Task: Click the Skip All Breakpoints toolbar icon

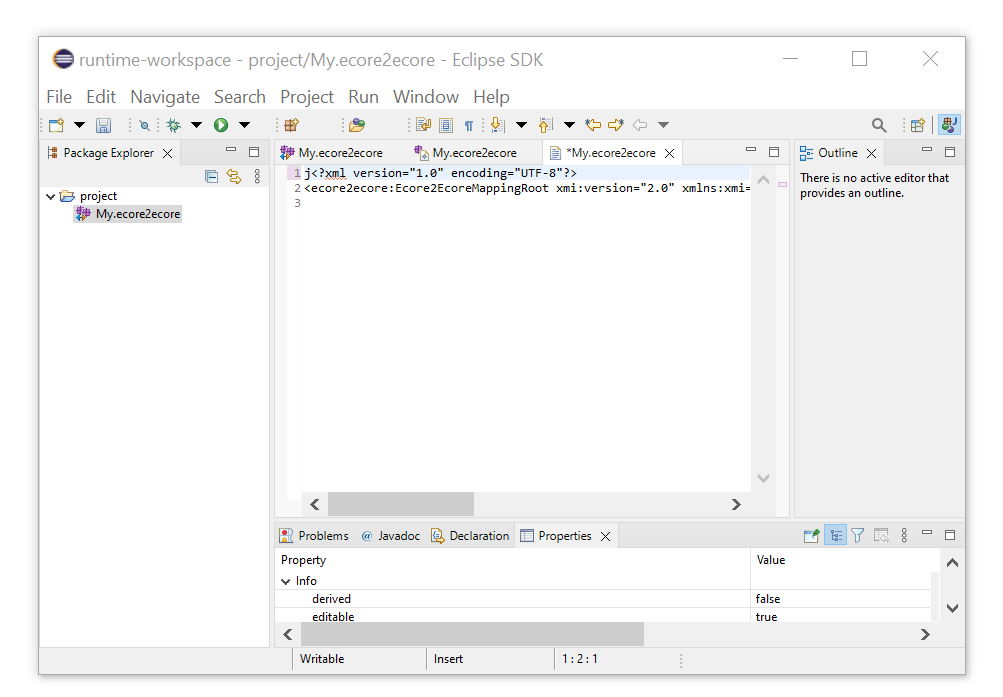Action: point(145,125)
